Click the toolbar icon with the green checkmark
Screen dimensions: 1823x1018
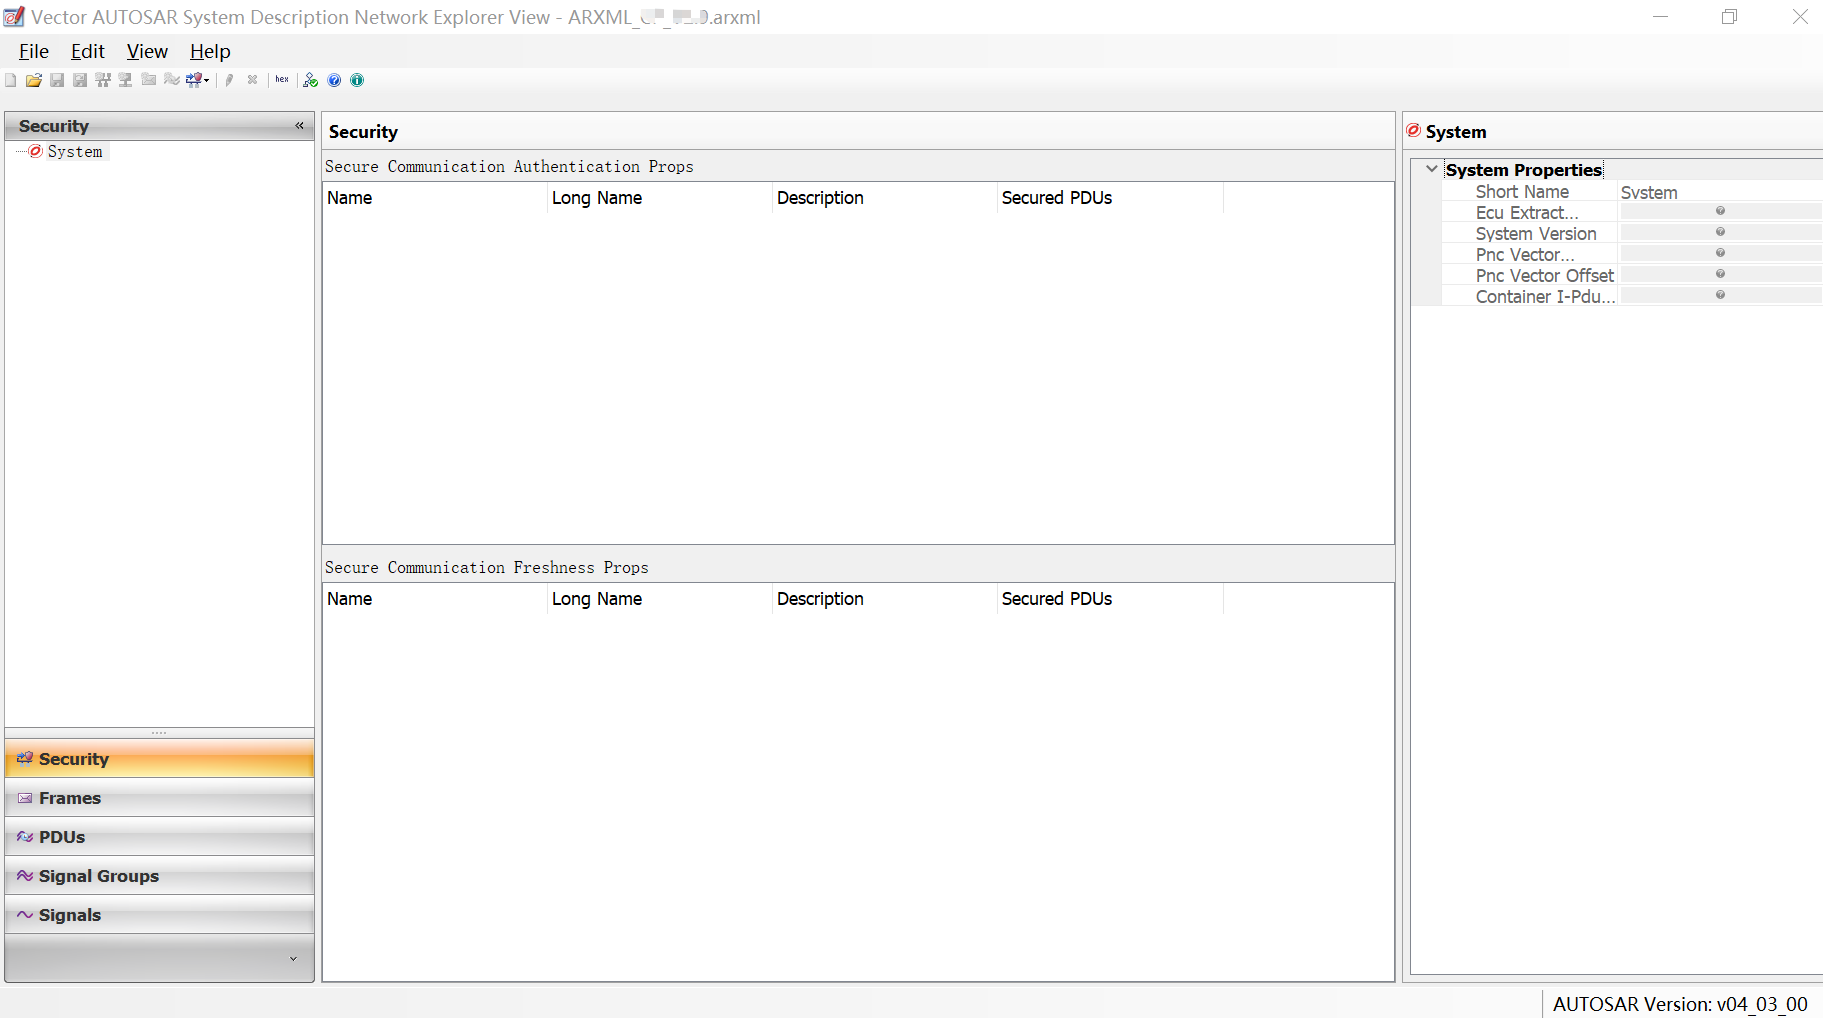pos(311,80)
